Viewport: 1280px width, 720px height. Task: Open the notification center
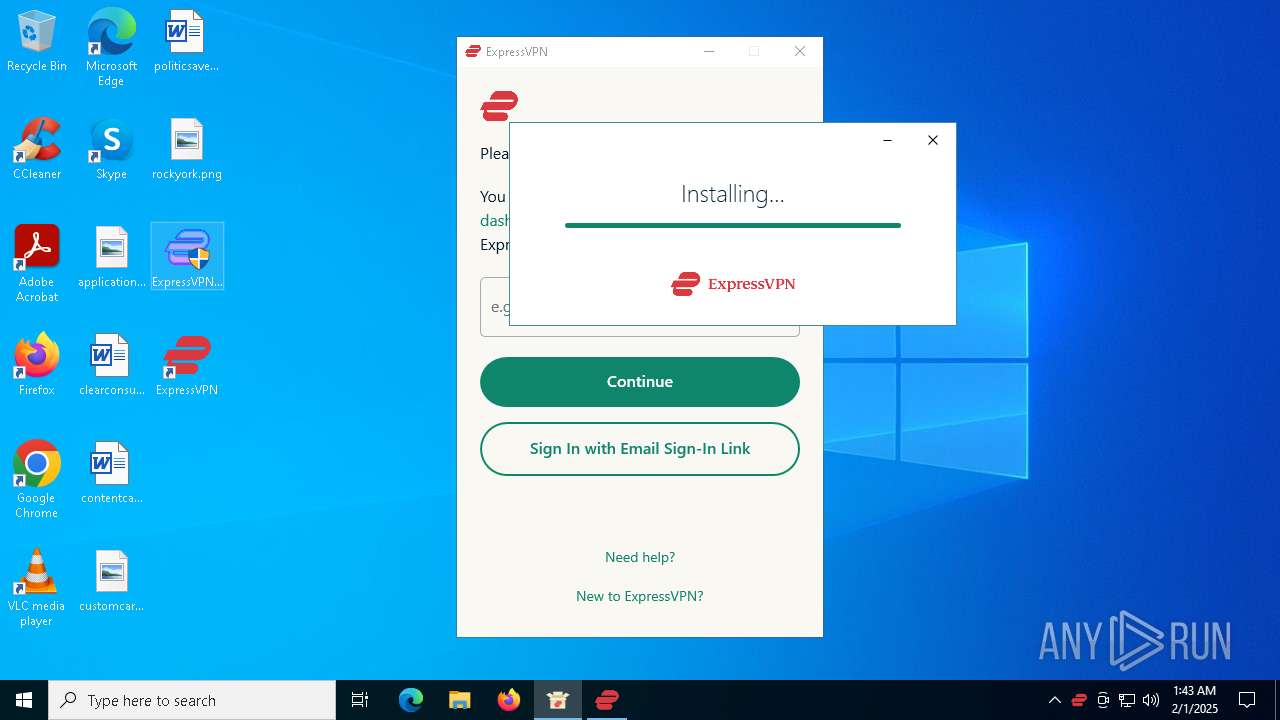coord(1247,700)
